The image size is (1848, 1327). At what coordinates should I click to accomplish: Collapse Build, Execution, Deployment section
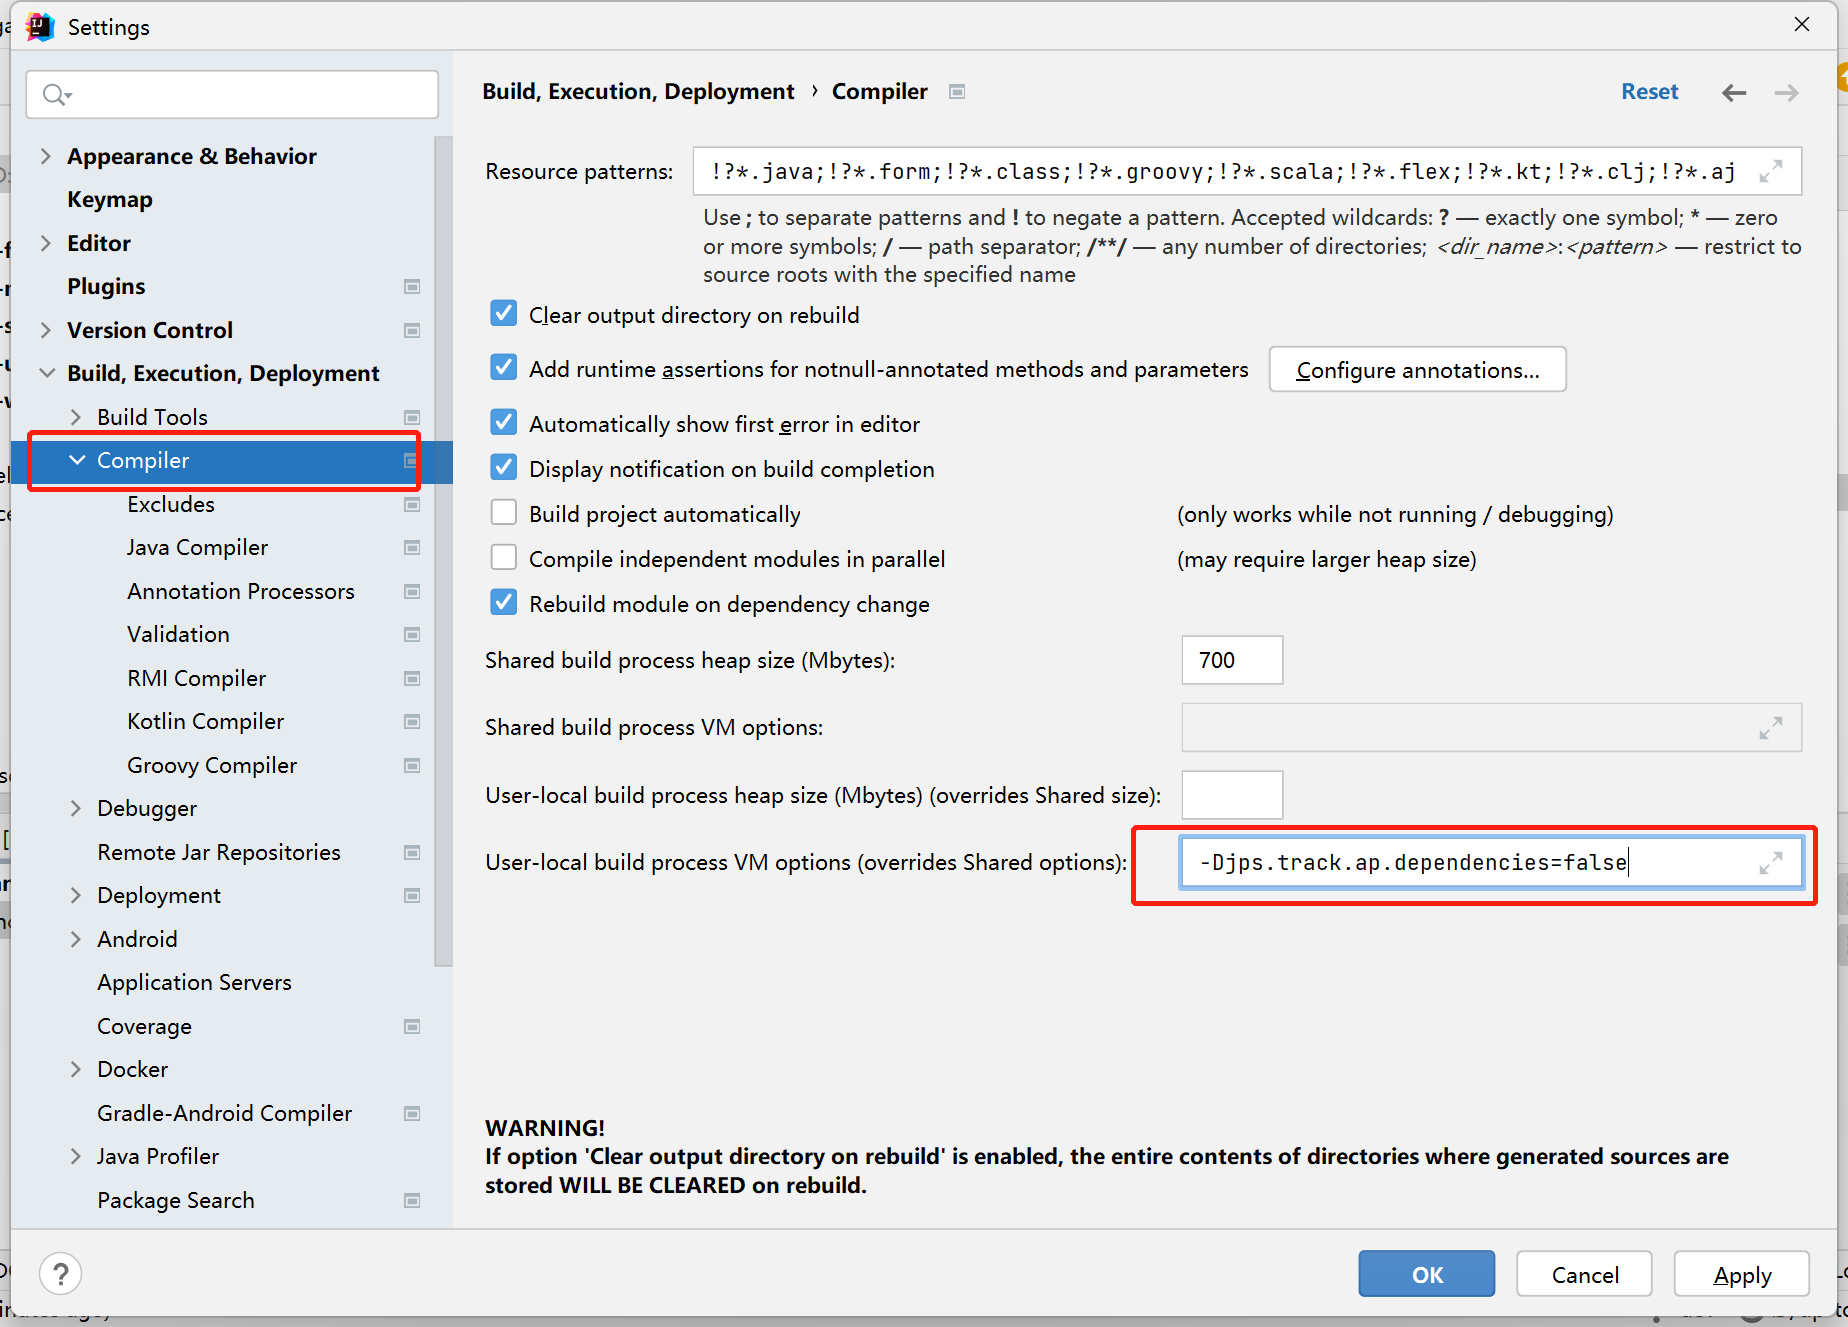(x=46, y=374)
